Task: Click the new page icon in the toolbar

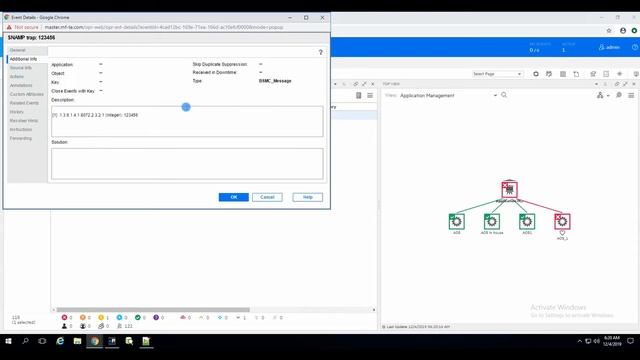Action: [576, 74]
